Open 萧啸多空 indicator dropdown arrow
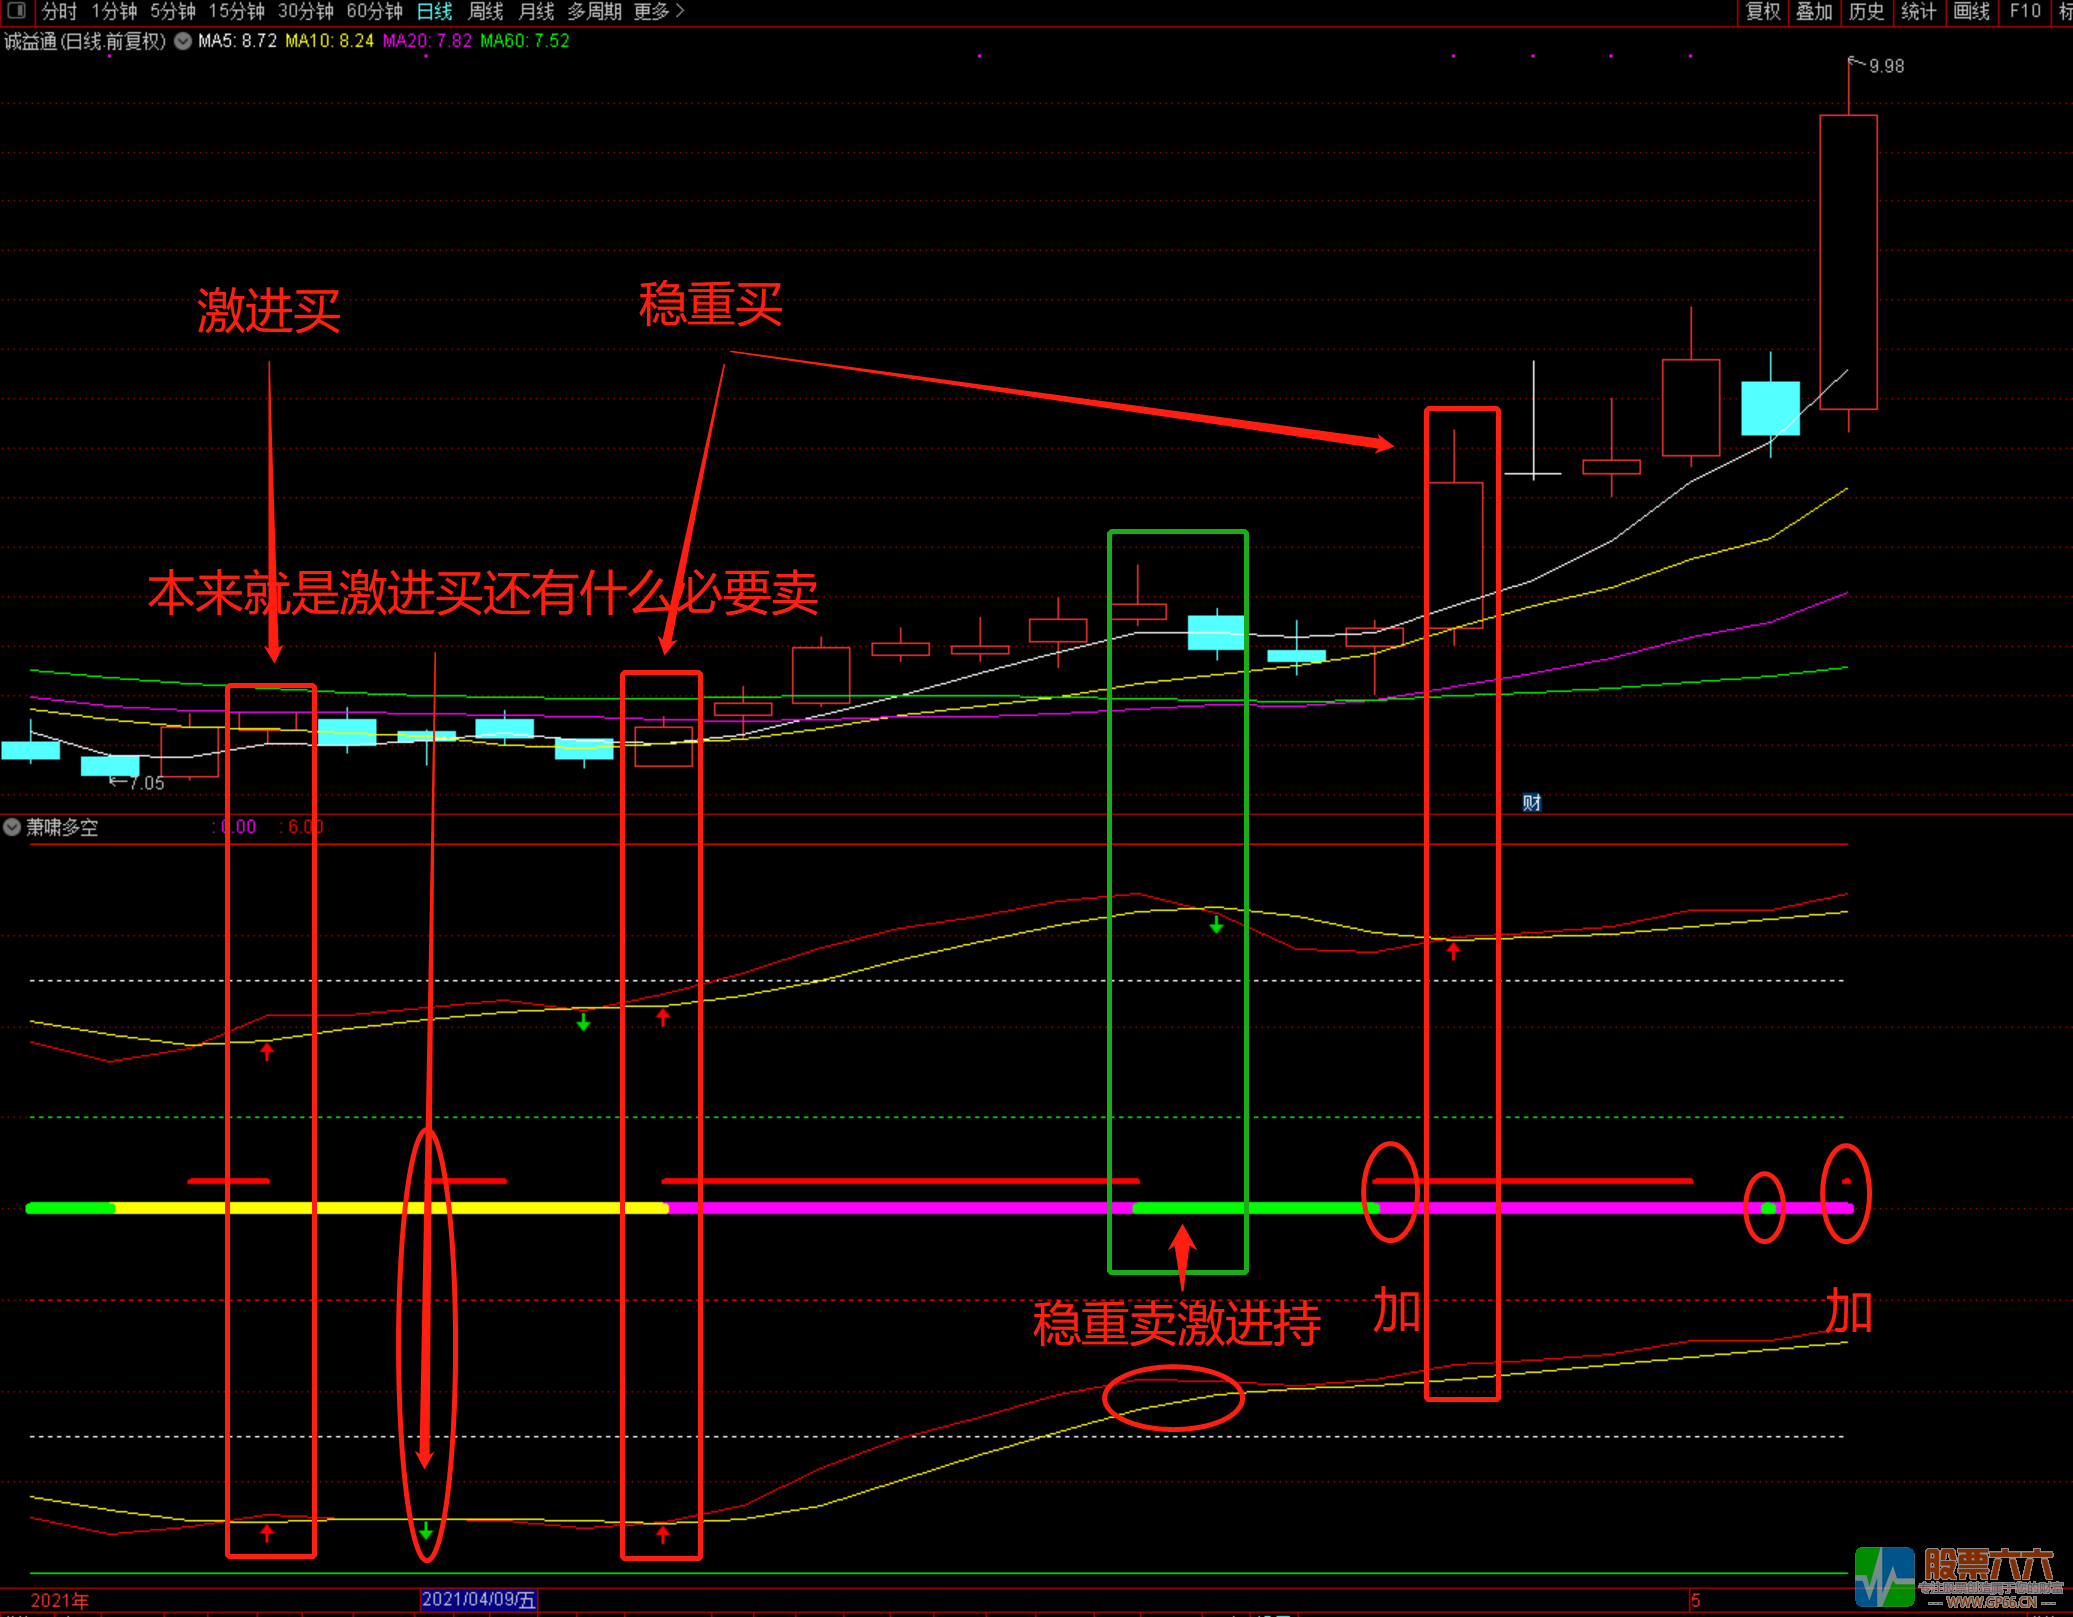 point(12,827)
